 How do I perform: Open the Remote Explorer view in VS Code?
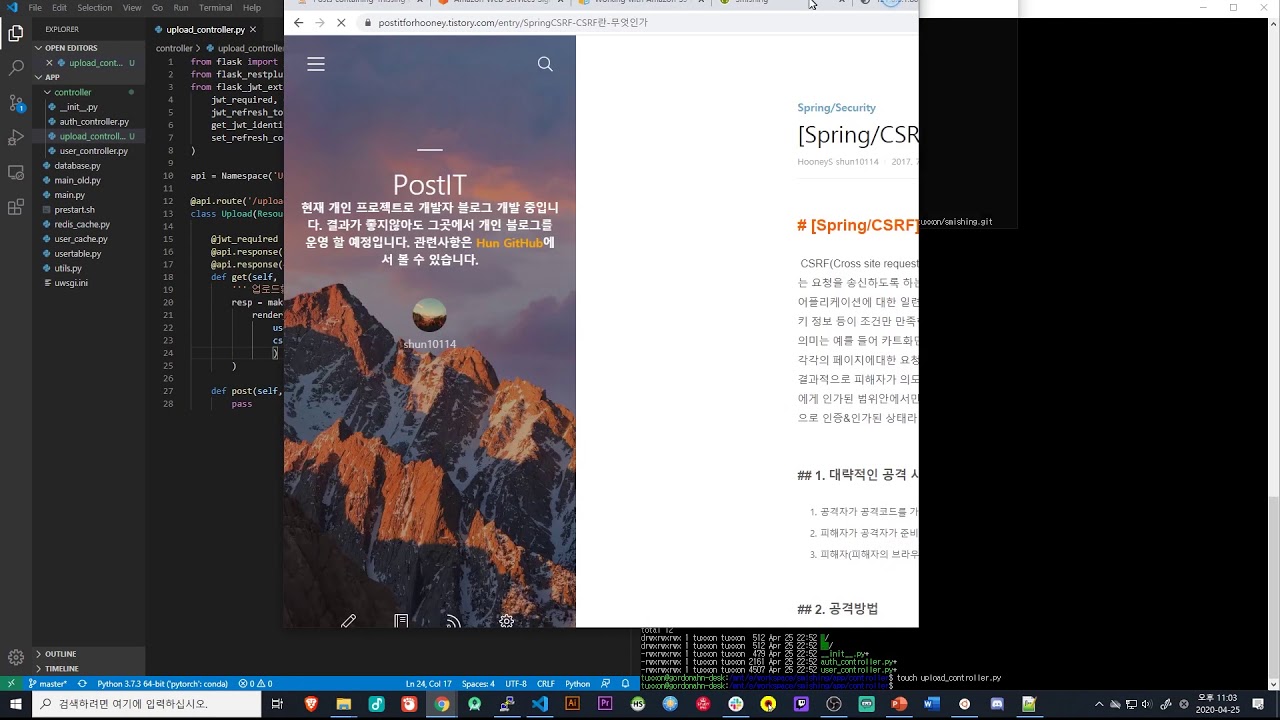click(15, 172)
